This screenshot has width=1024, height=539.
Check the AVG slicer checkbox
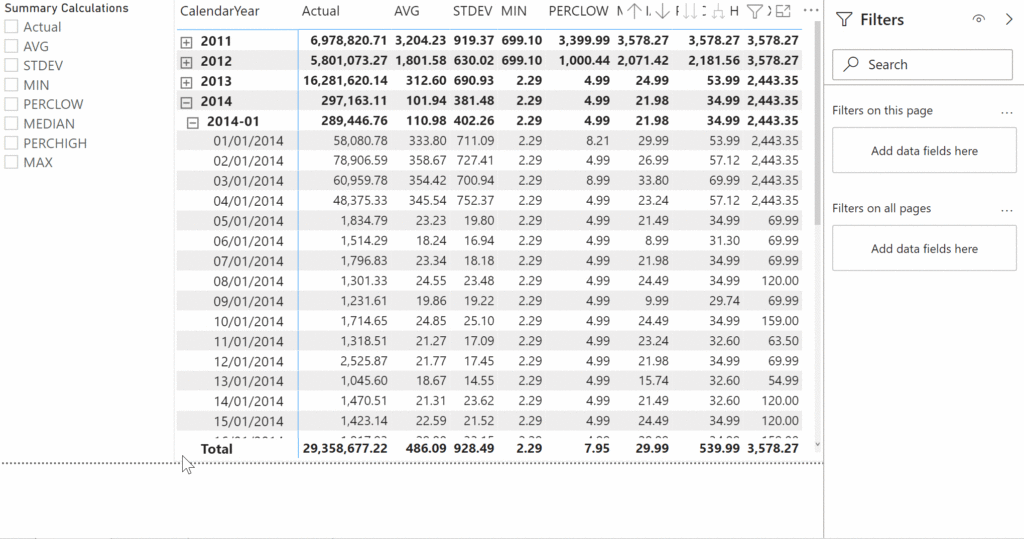[11, 46]
